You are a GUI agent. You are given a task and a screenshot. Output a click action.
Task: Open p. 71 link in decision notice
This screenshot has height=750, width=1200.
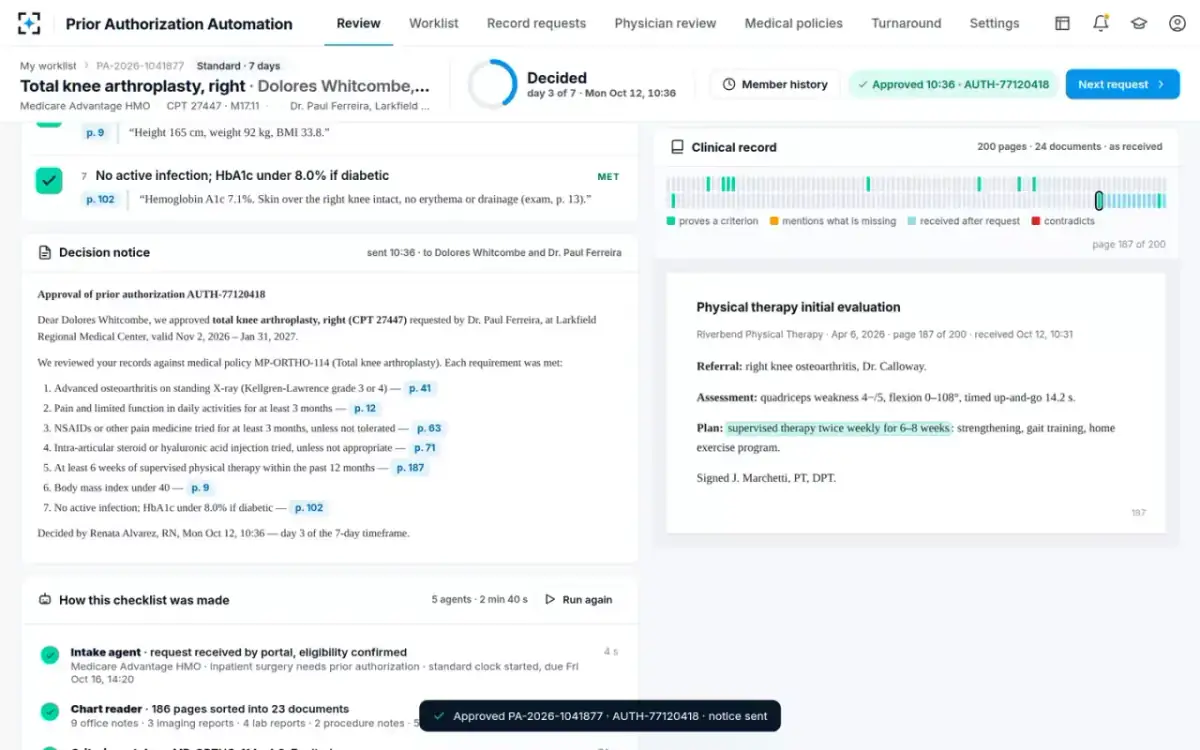point(425,448)
